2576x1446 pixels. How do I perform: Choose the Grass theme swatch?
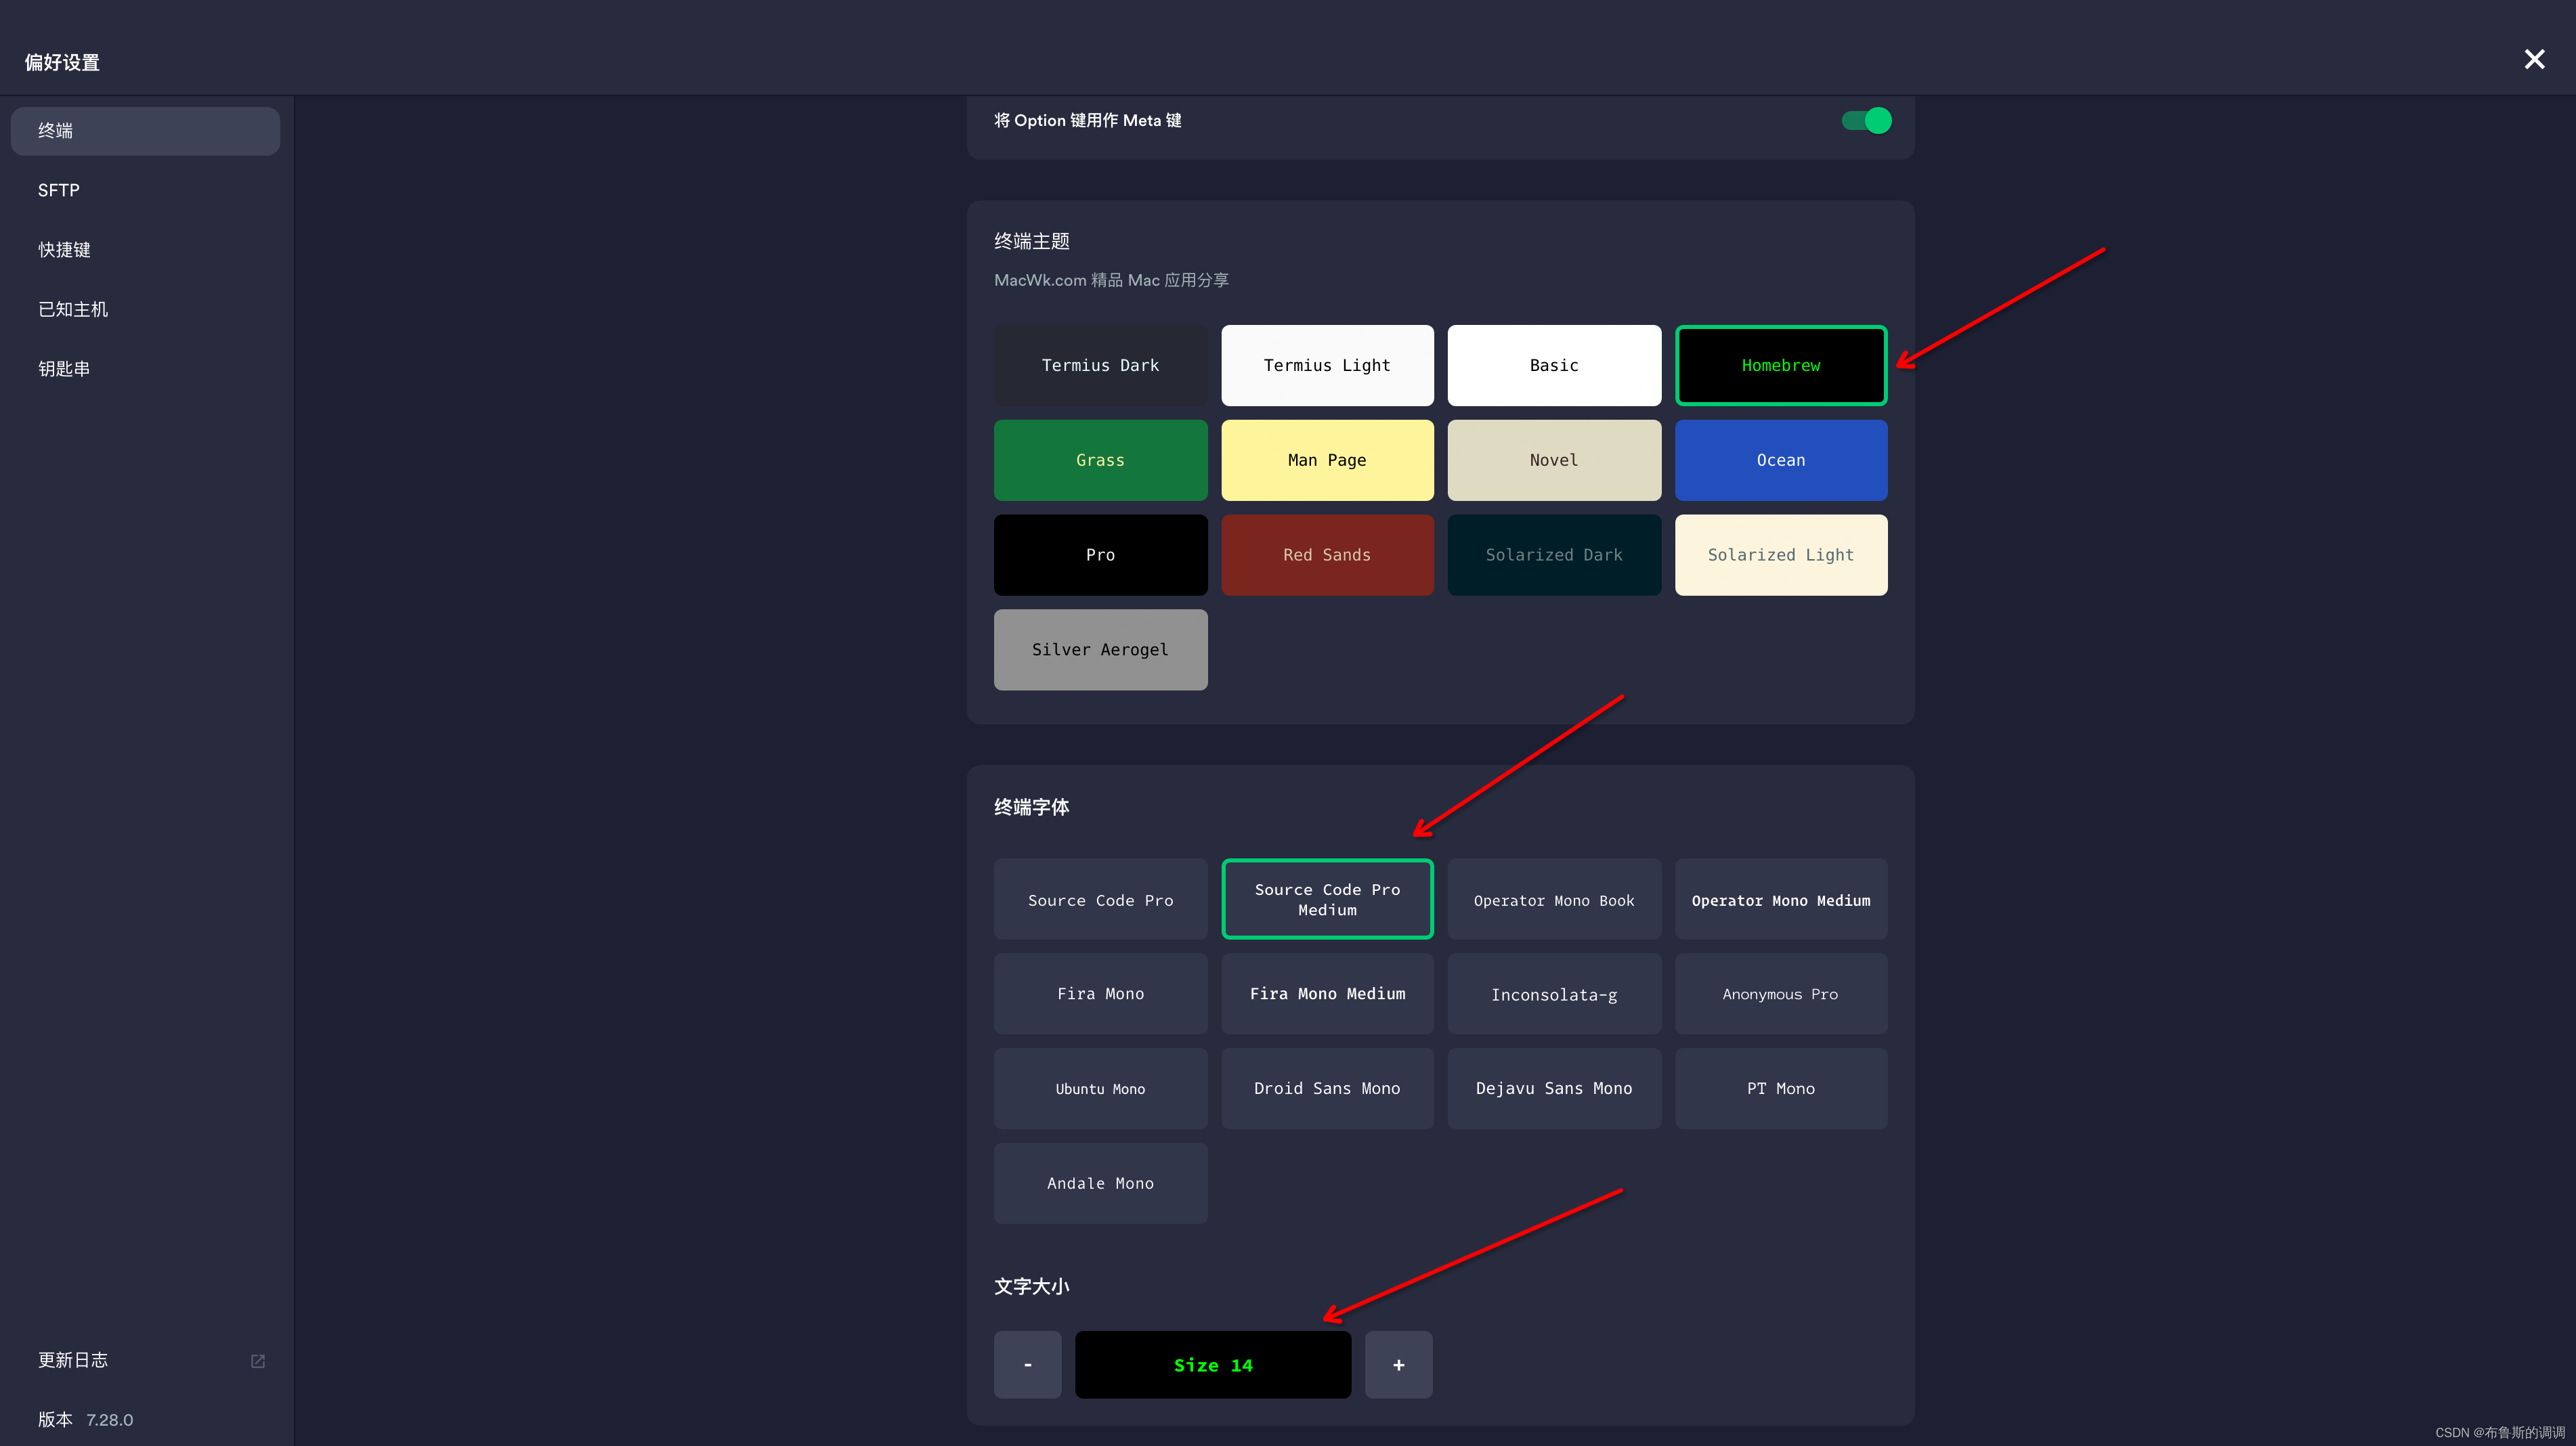[1100, 460]
